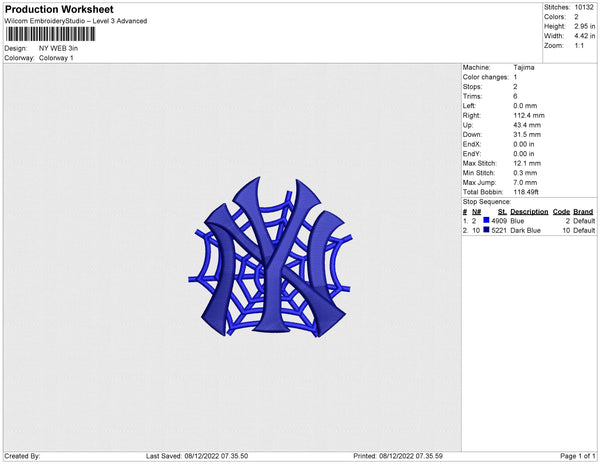Click the Machine value 'Tajima'
The height and width of the screenshot is (464, 600).
524,67
